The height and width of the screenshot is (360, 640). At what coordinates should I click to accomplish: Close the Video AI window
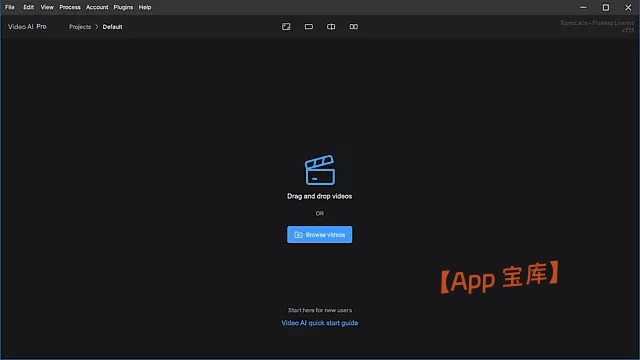tap(628, 7)
